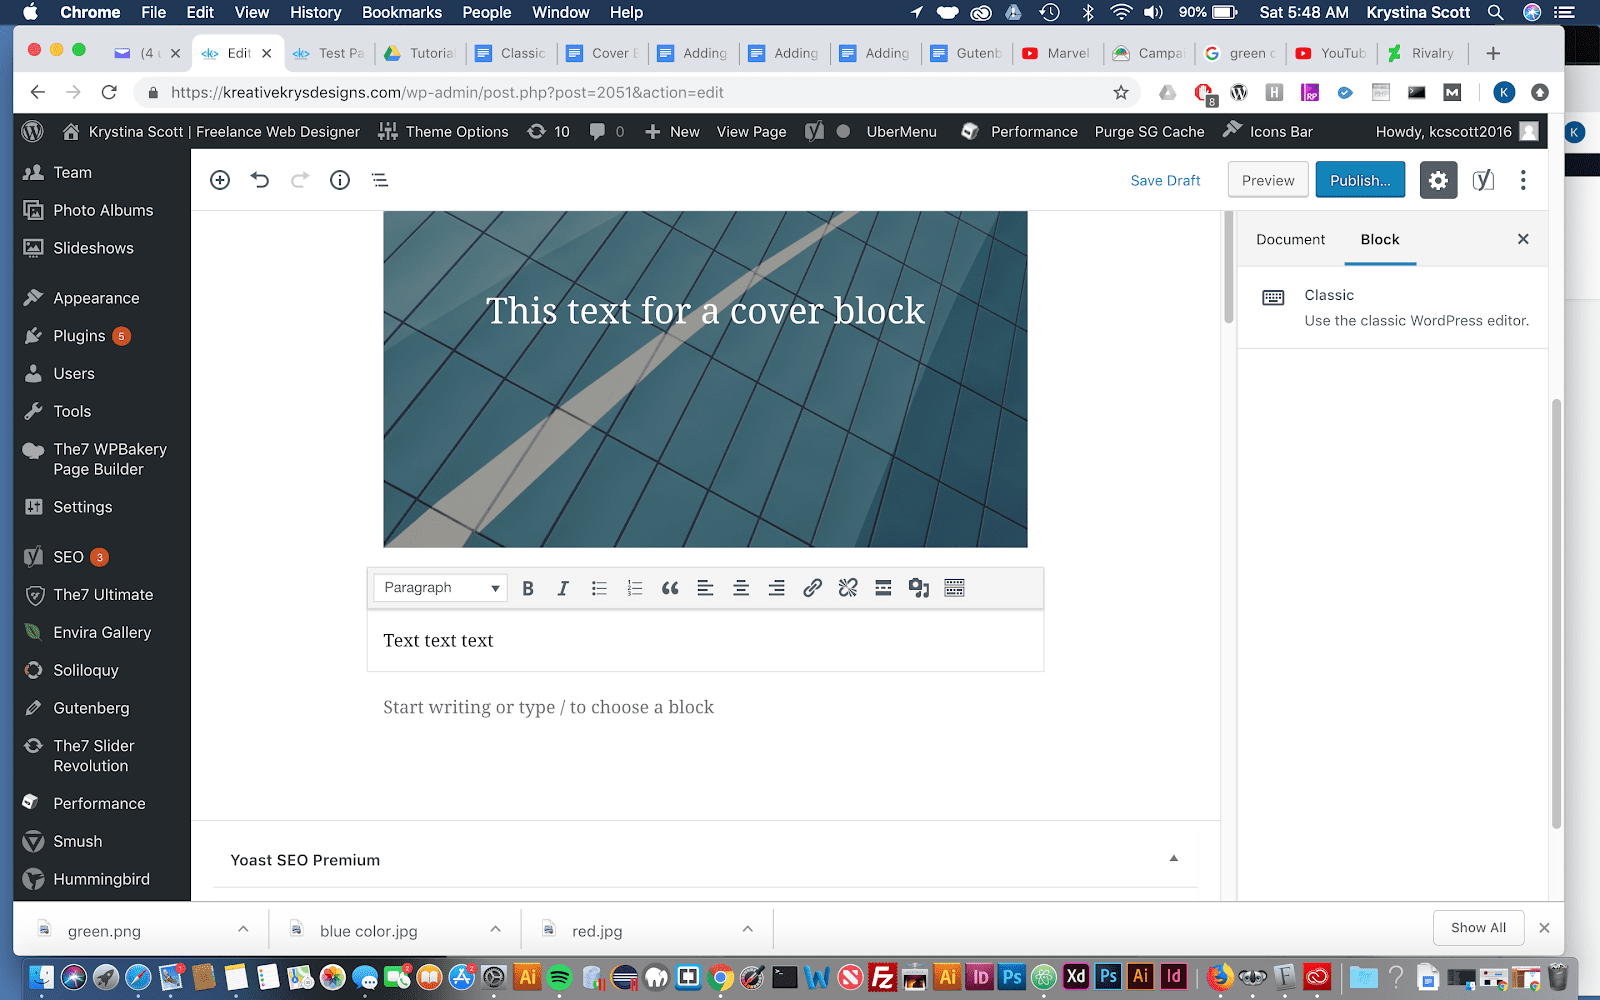Apply italic formatting
Image resolution: width=1600 pixels, height=1000 pixels.
[562, 588]
